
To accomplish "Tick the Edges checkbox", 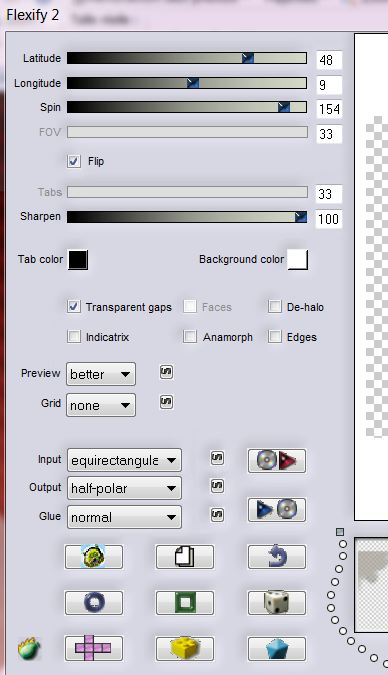I will pyautogui.click(x=274, y=337).
